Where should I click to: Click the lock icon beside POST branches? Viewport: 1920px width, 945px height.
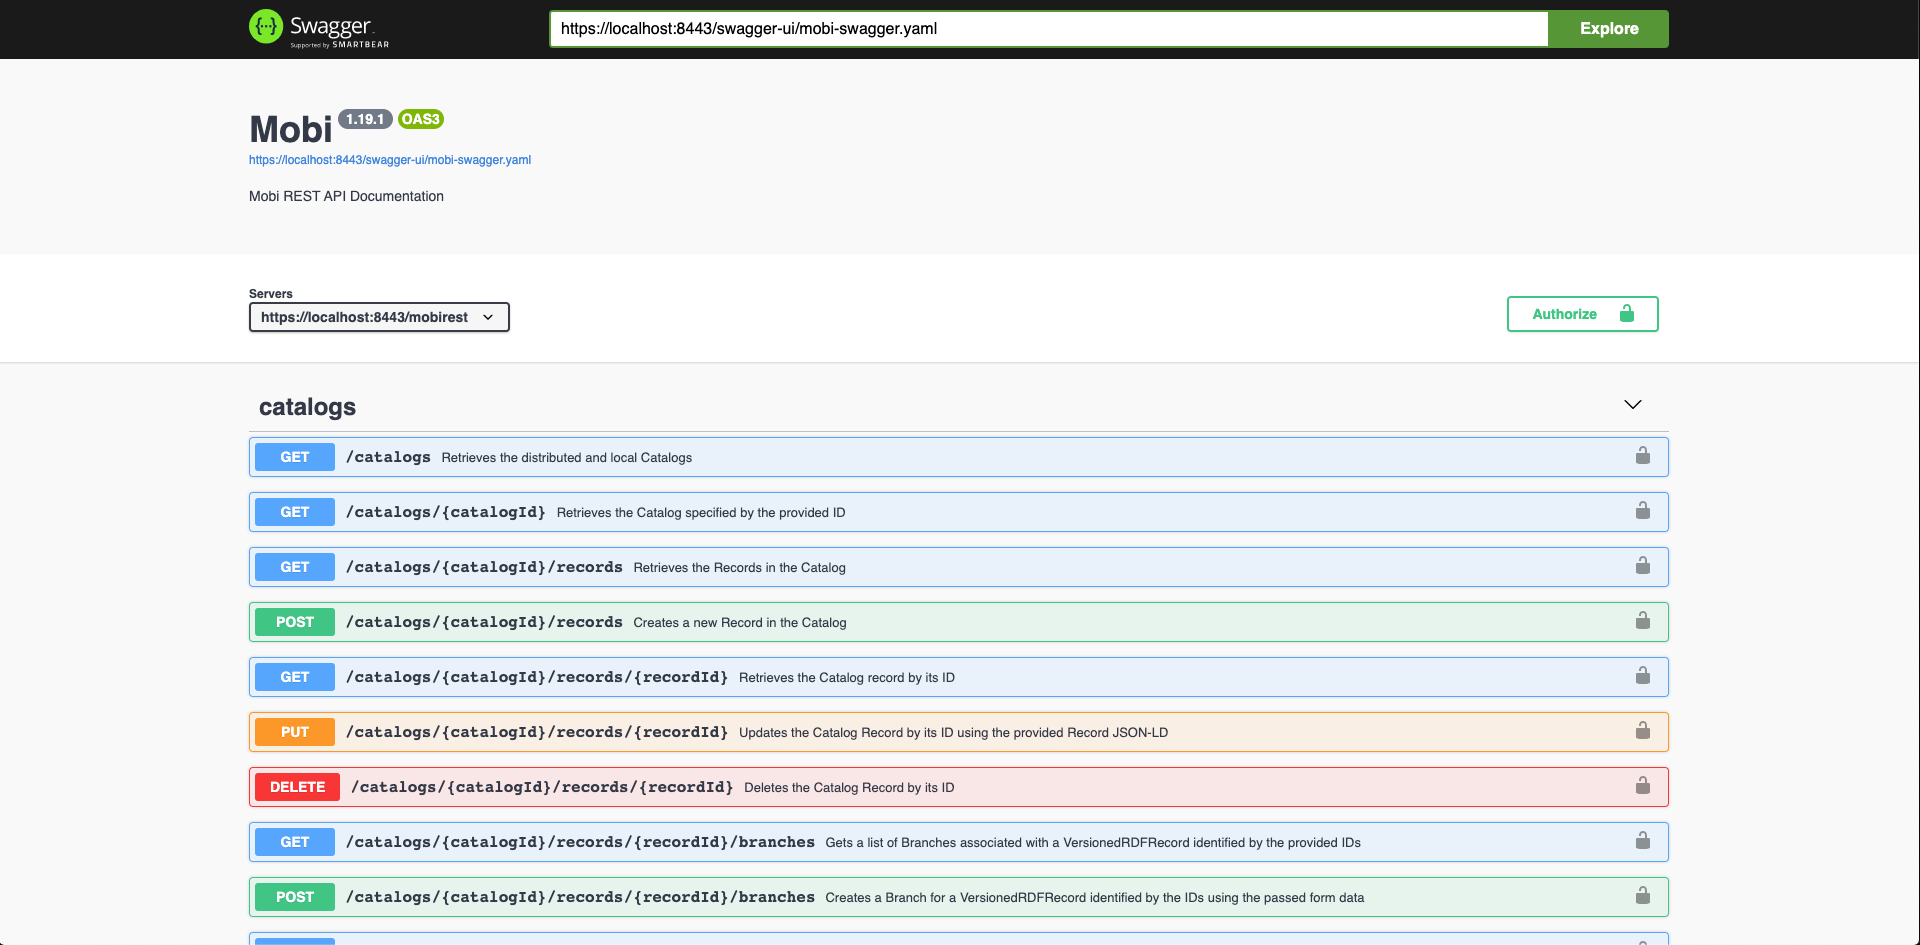pyautogui.click(x=1642, y=895)
